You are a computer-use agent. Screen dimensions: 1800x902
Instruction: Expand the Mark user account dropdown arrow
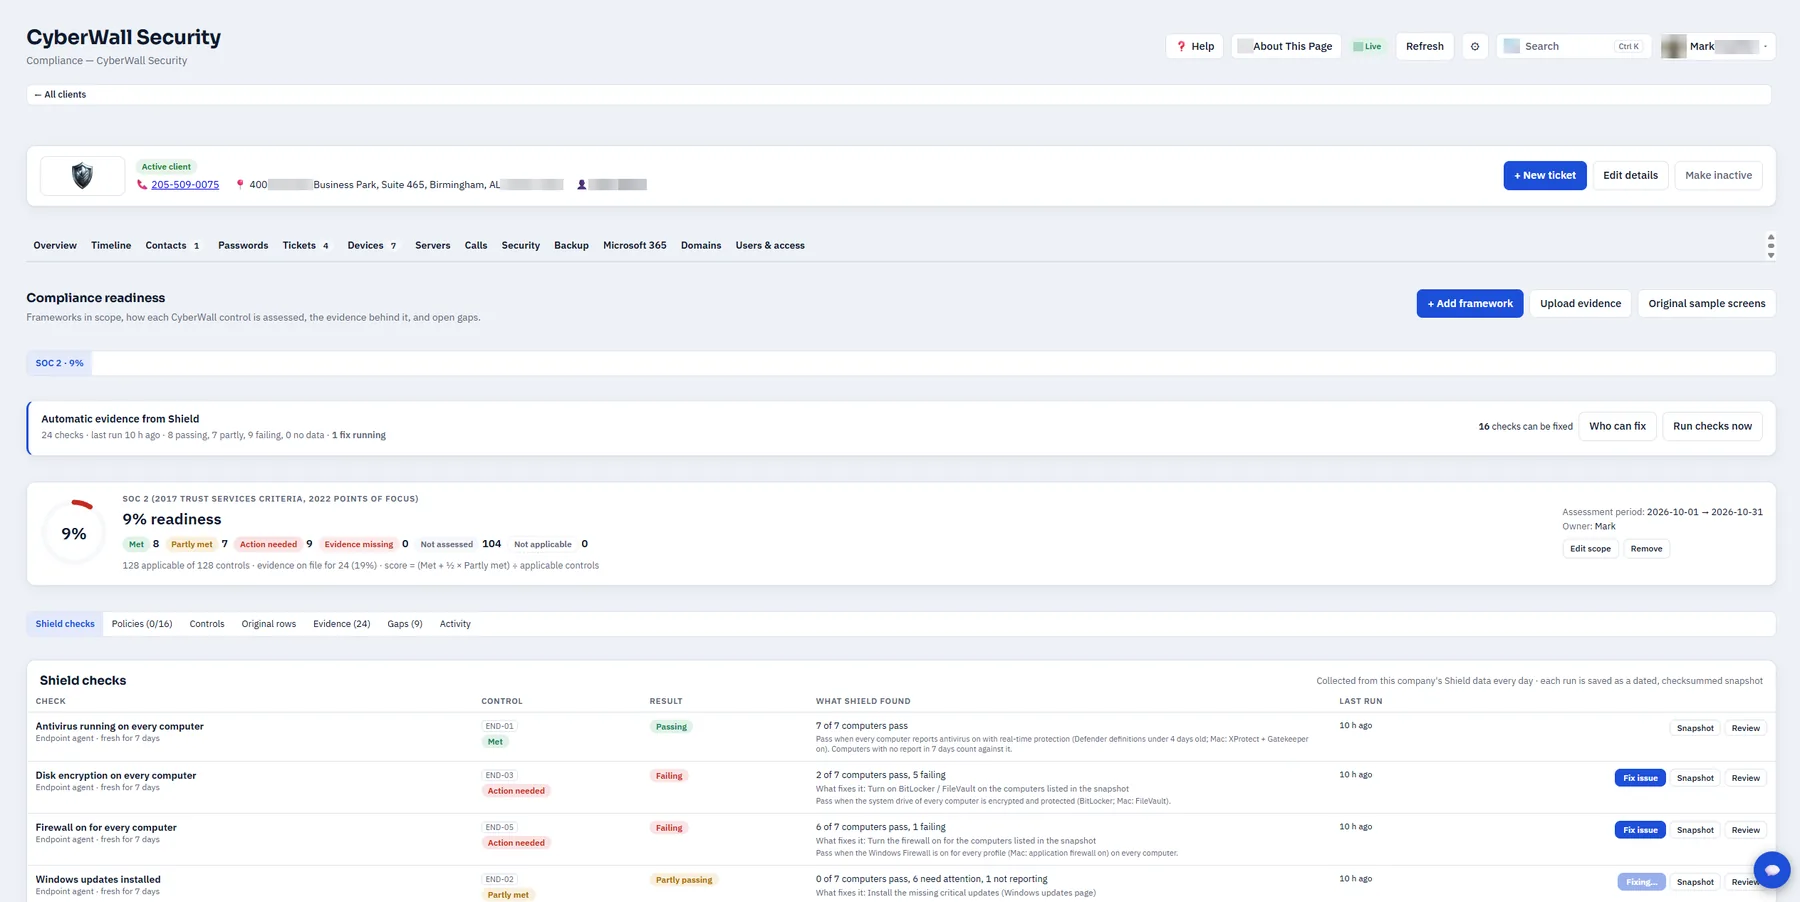1765,47
